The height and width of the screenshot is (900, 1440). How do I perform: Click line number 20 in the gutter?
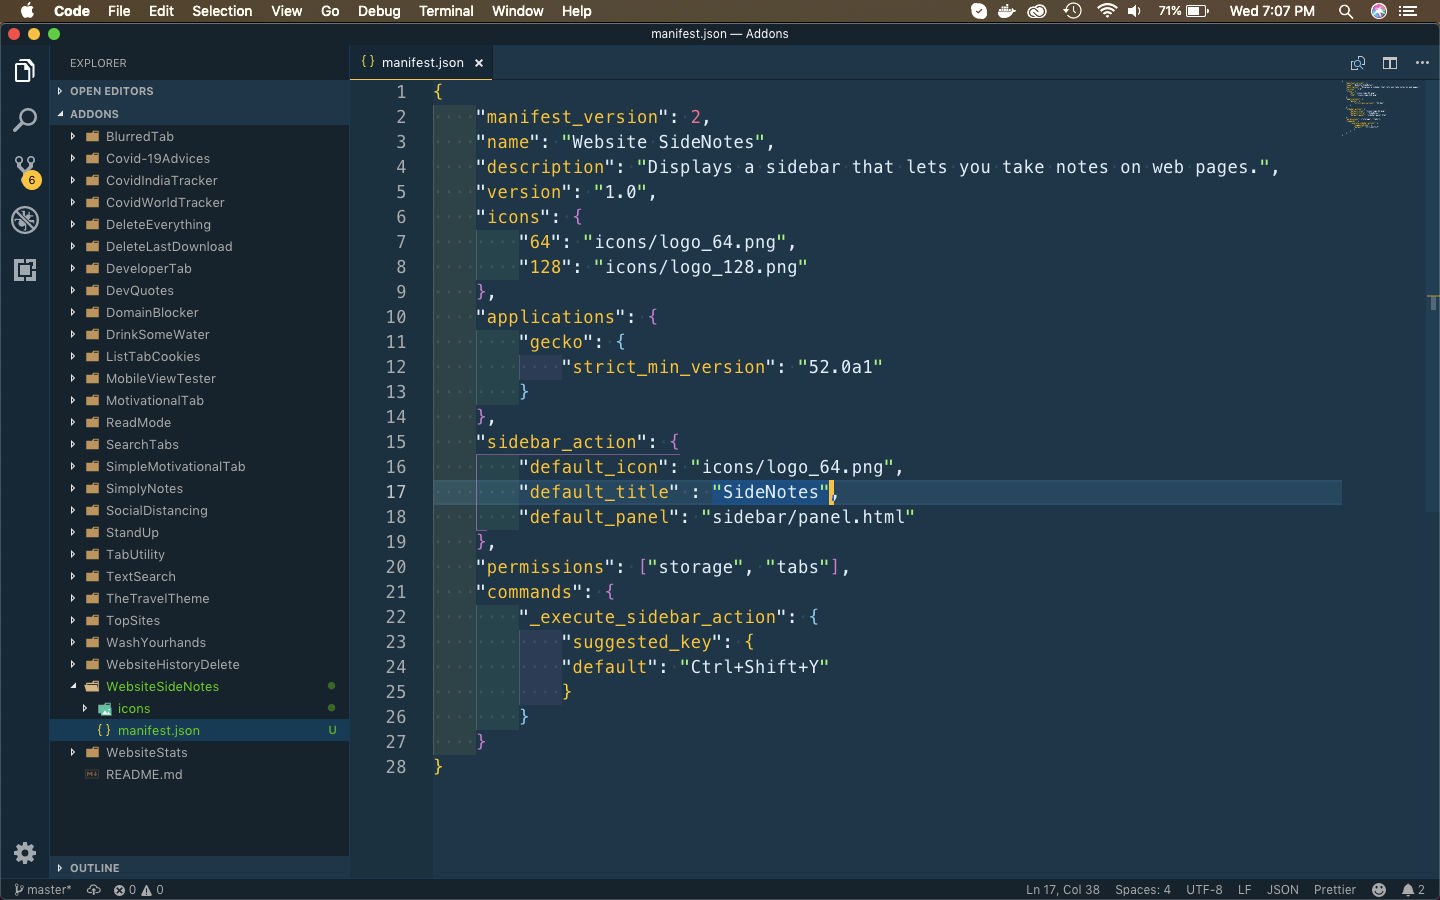[396, 567]
